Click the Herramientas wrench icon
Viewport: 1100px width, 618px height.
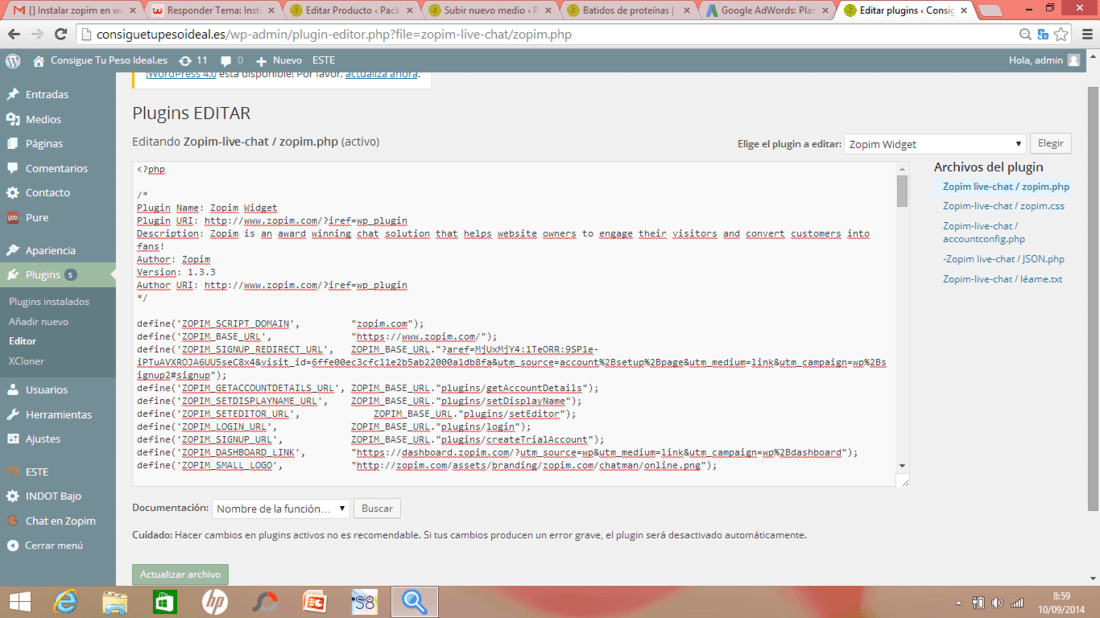coord(13,415)
